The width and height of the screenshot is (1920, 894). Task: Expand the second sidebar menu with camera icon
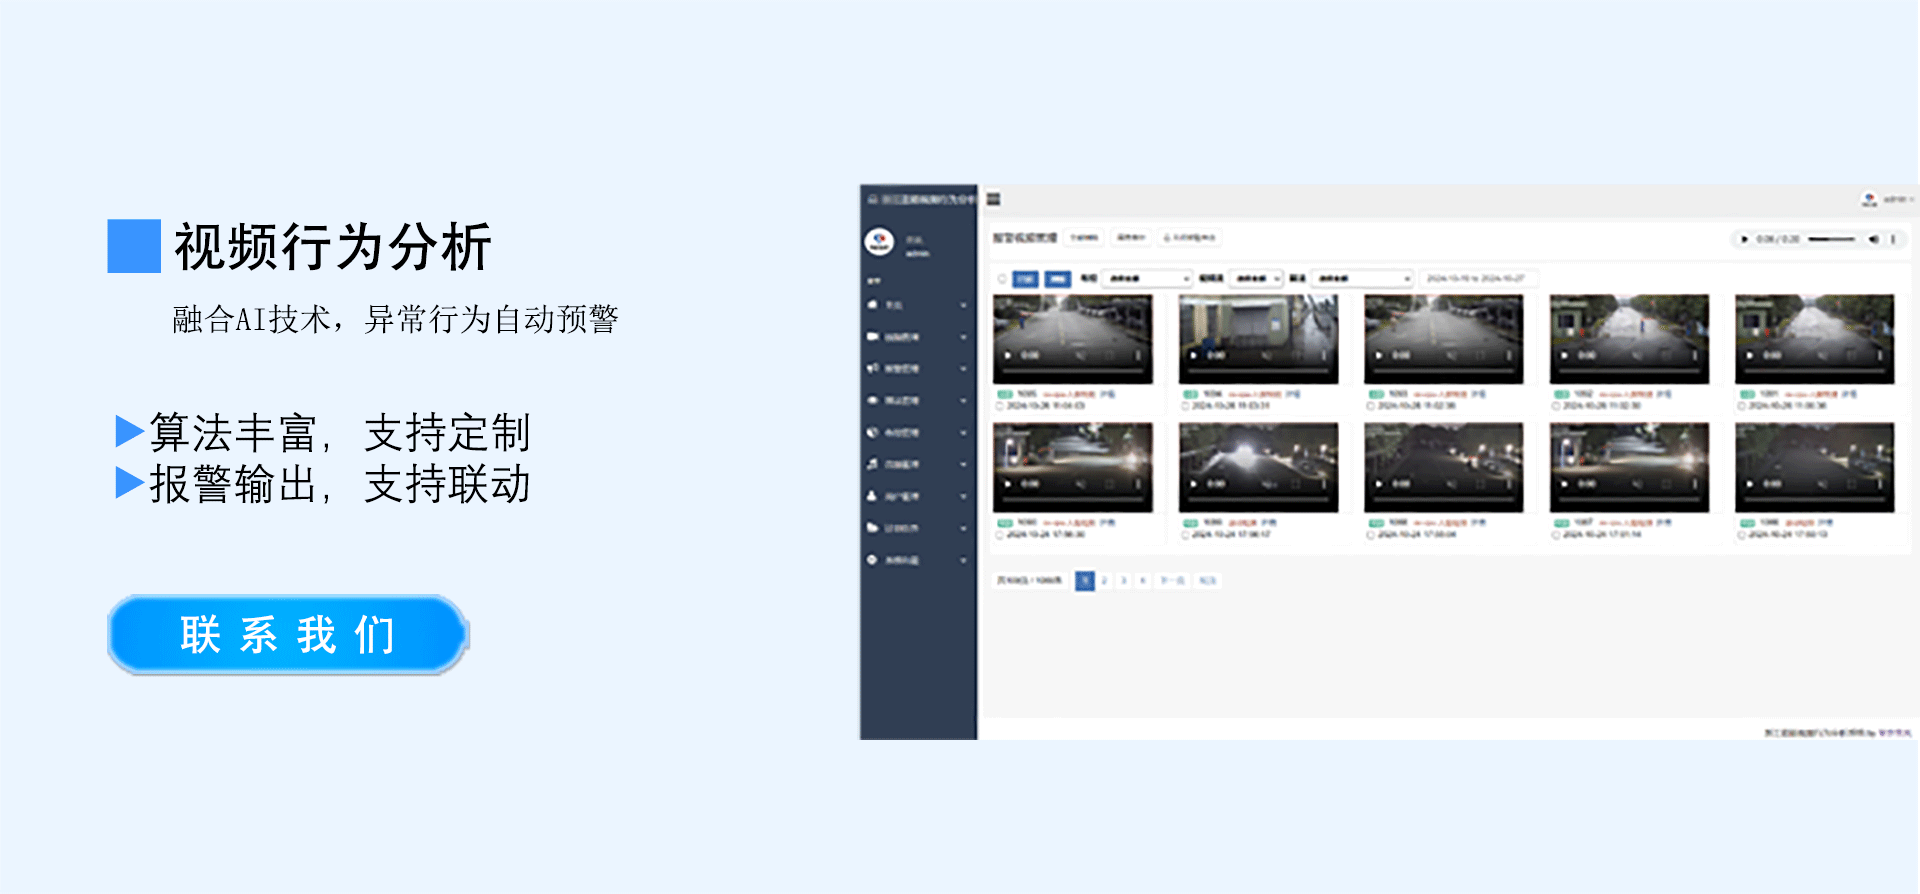point(917,337)
